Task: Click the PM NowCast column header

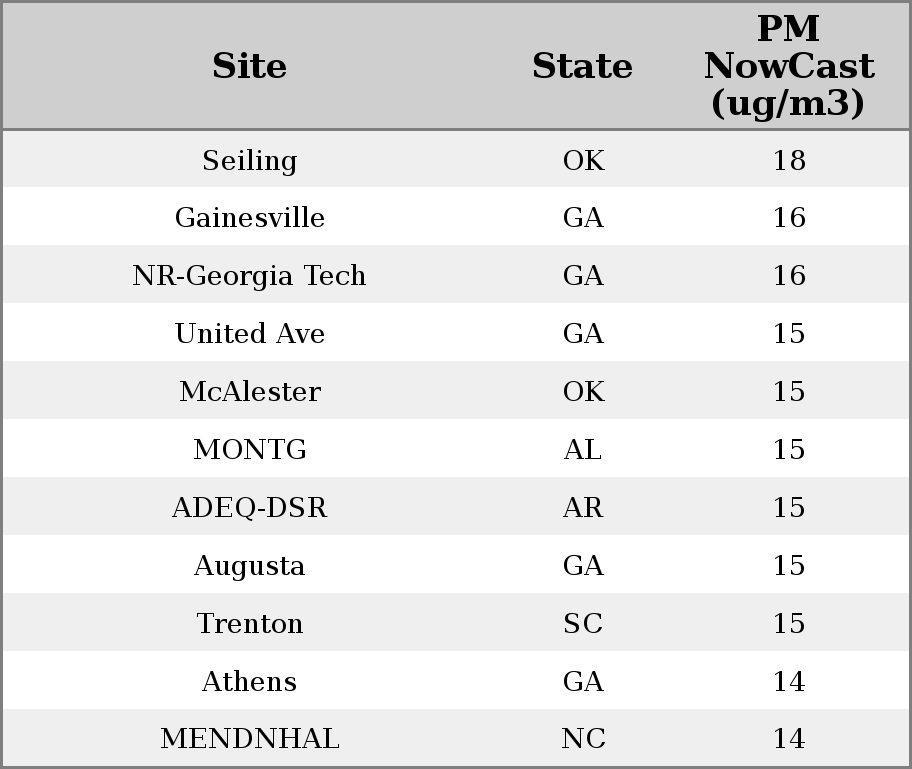Action: [x=789, y=66]
